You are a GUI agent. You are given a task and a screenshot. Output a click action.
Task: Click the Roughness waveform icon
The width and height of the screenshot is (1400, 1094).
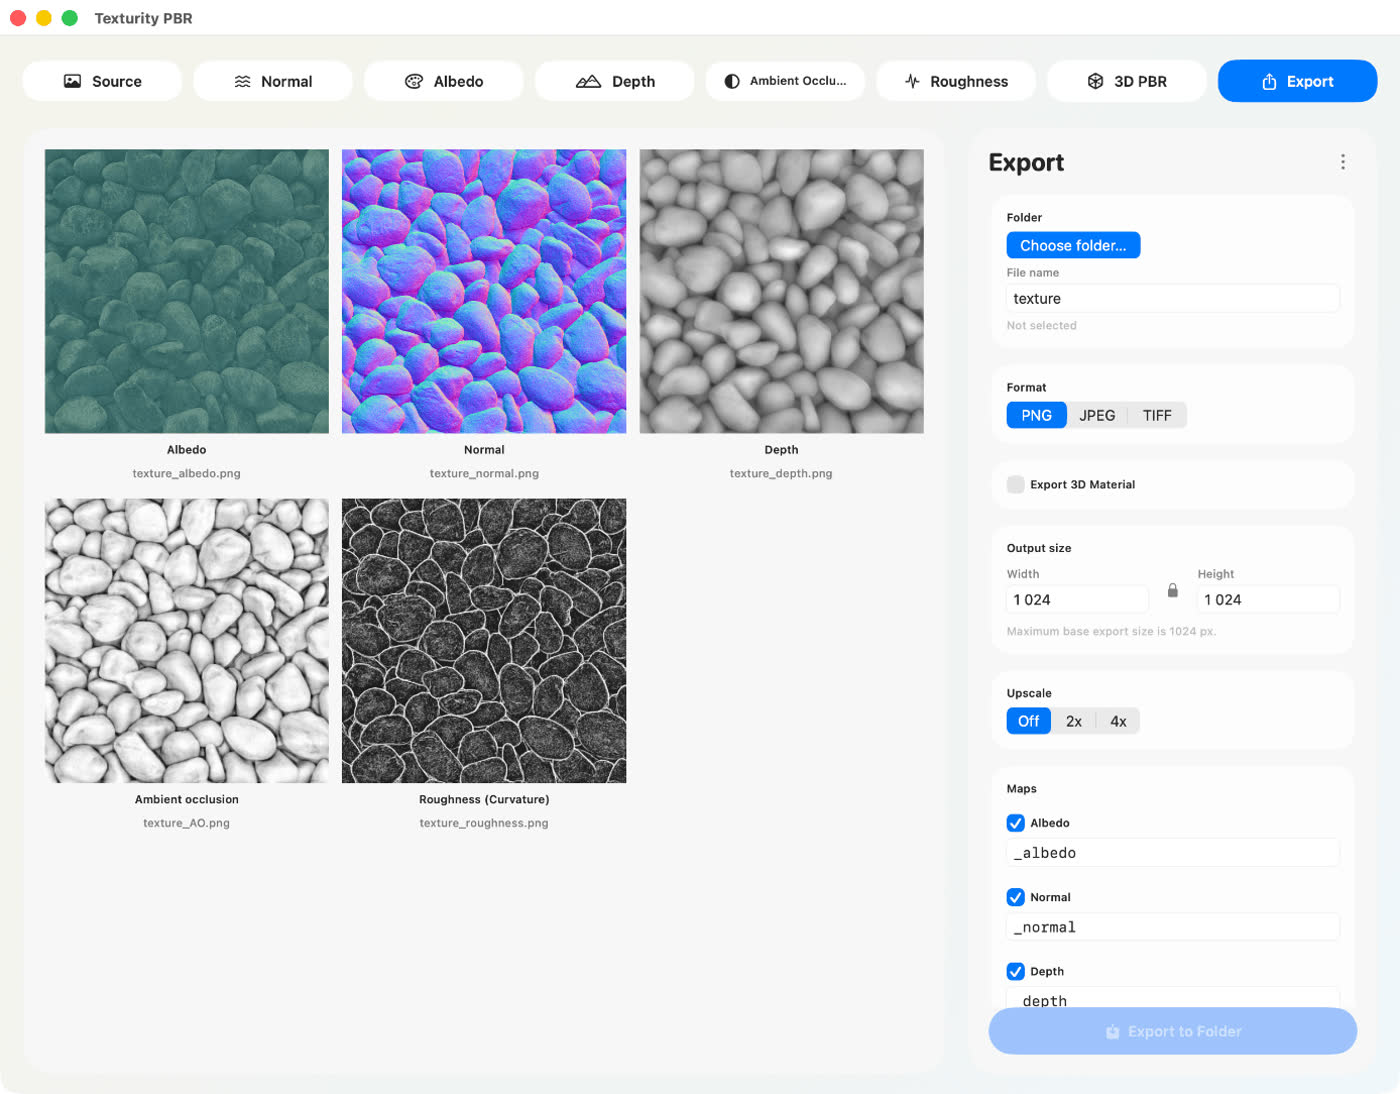pyautogui.click(x=912, y=81)
